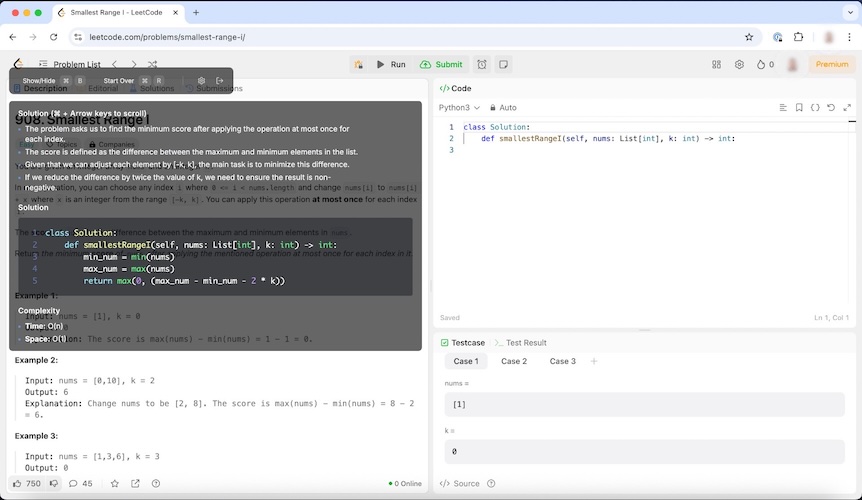Screen dimensions: 862x500
Task: Open the Test Result tab
Action: click(x=525, y=342)
